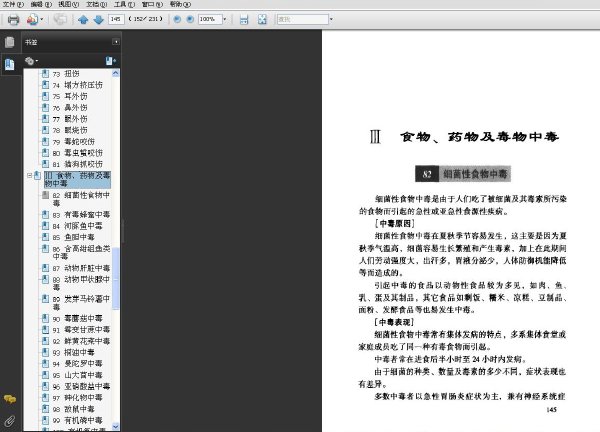Open the zoom level dropdown arrow
This screenshot has height=432, width=600.
(225, 19)
